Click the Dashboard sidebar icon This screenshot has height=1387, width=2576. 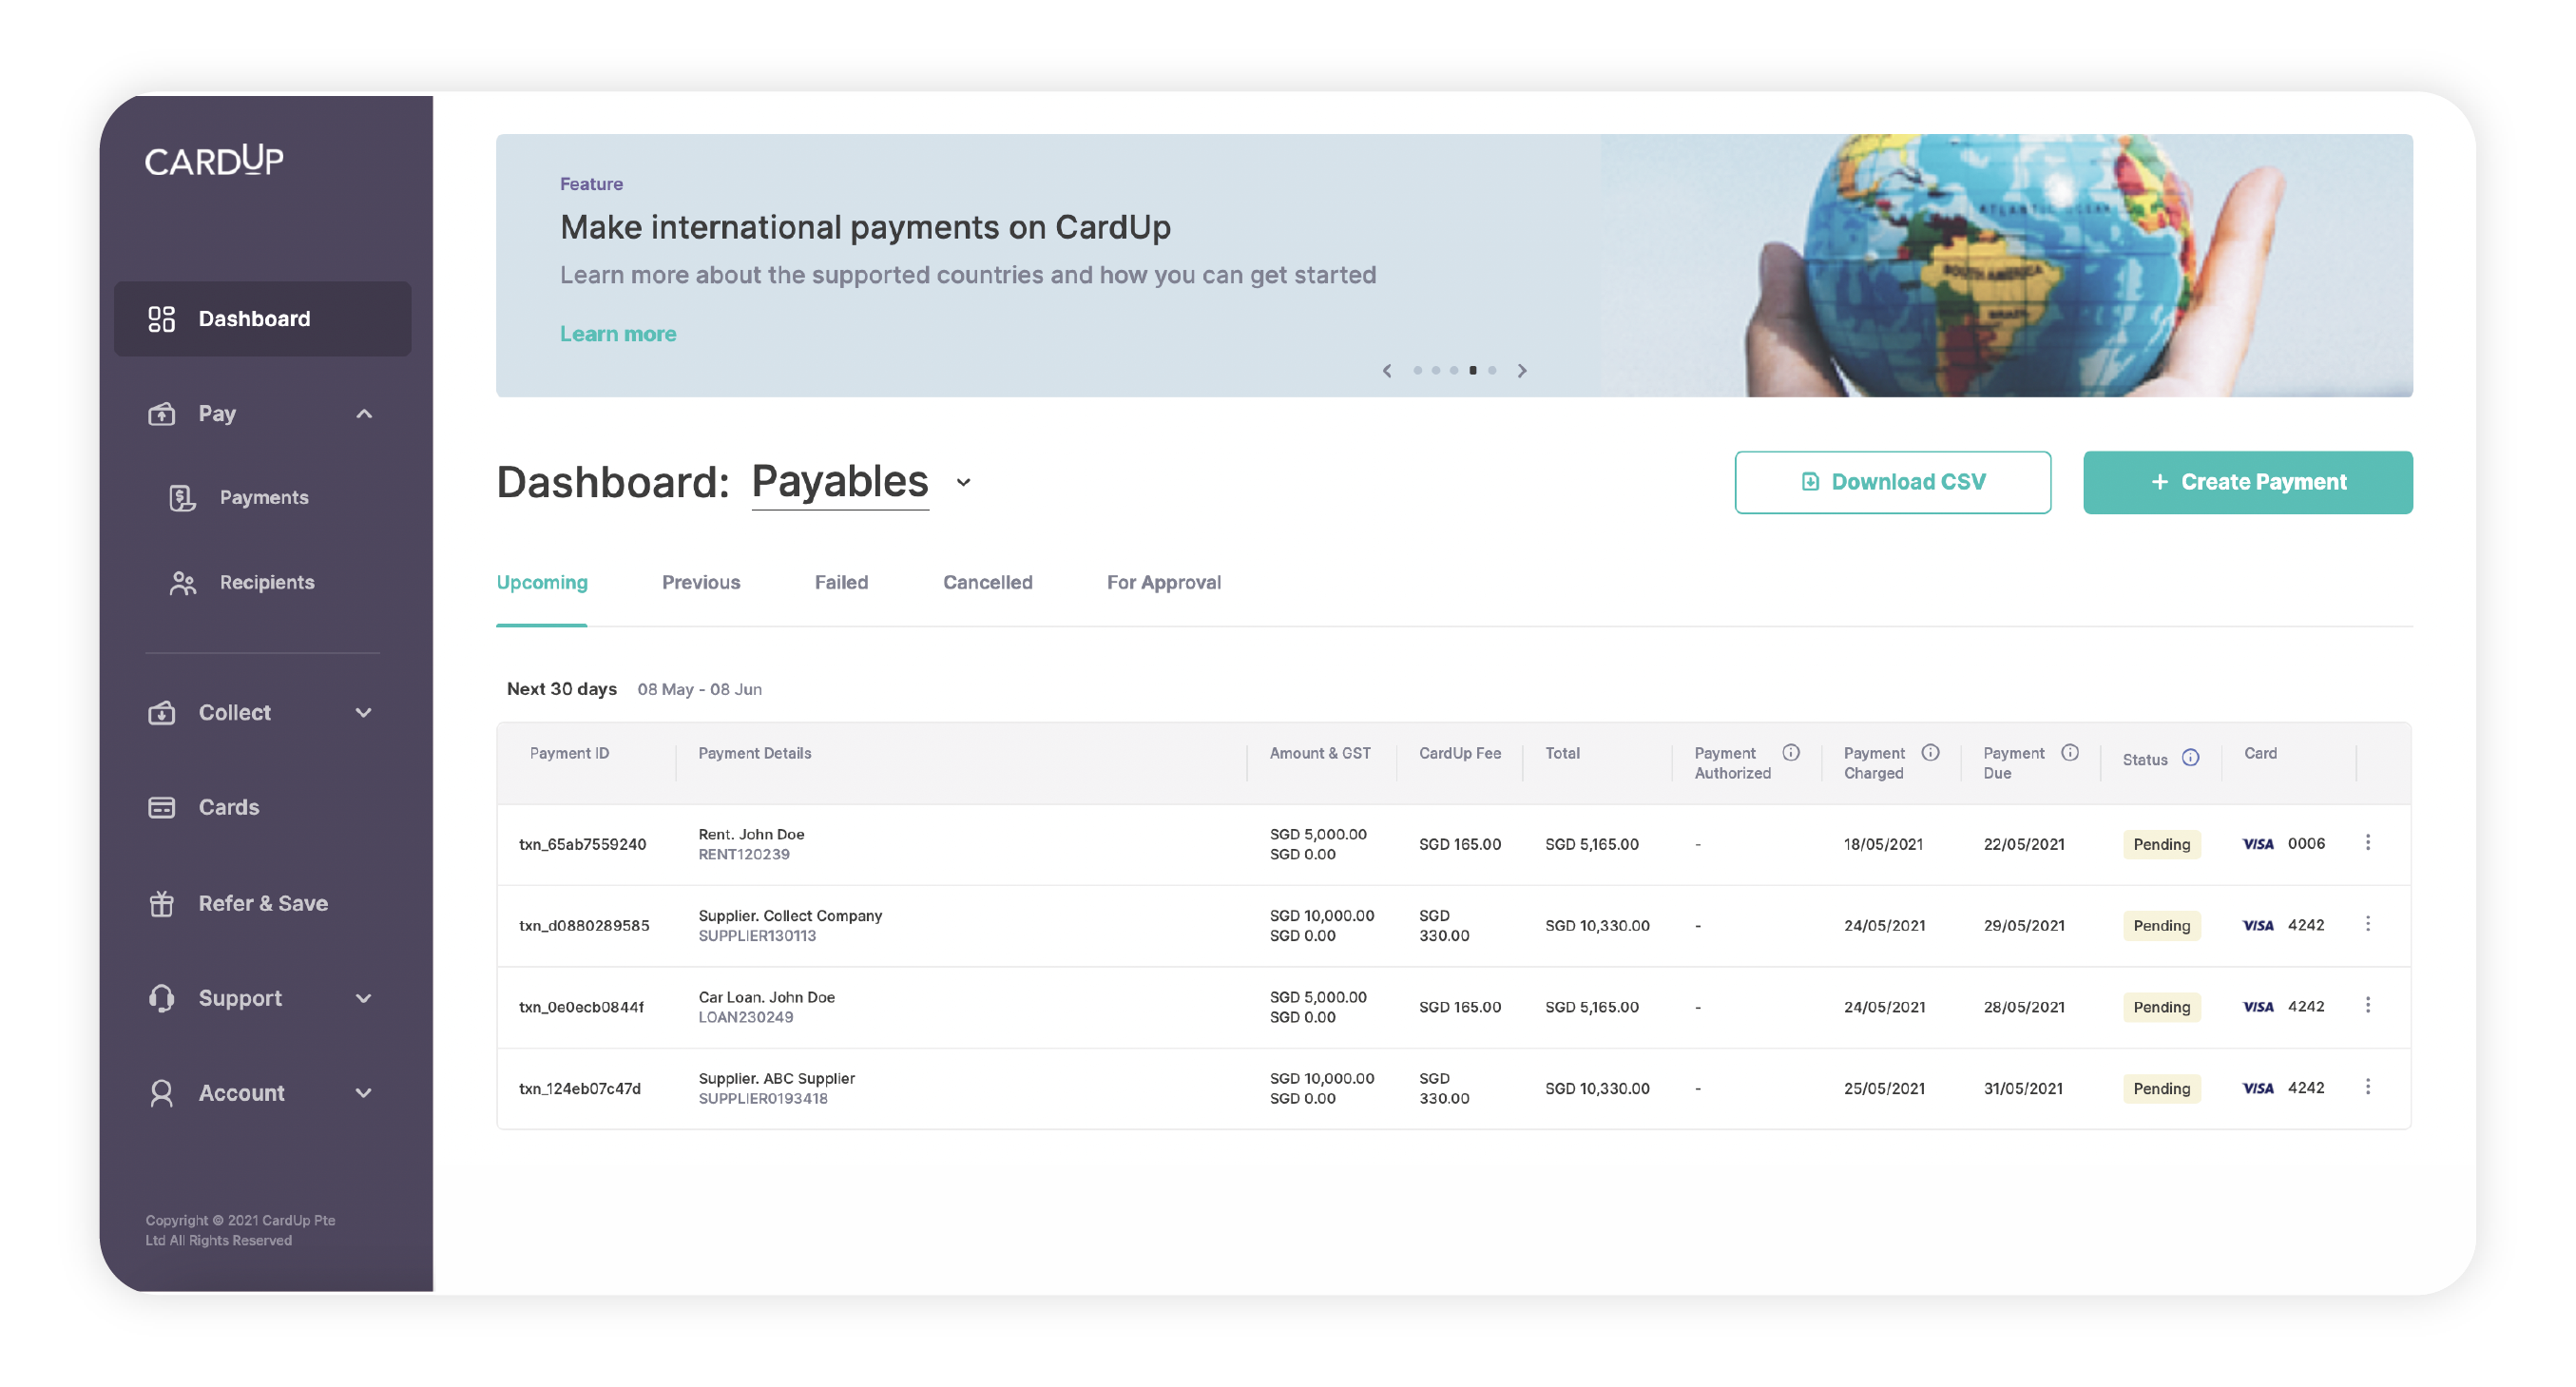[x=167, y=318]
